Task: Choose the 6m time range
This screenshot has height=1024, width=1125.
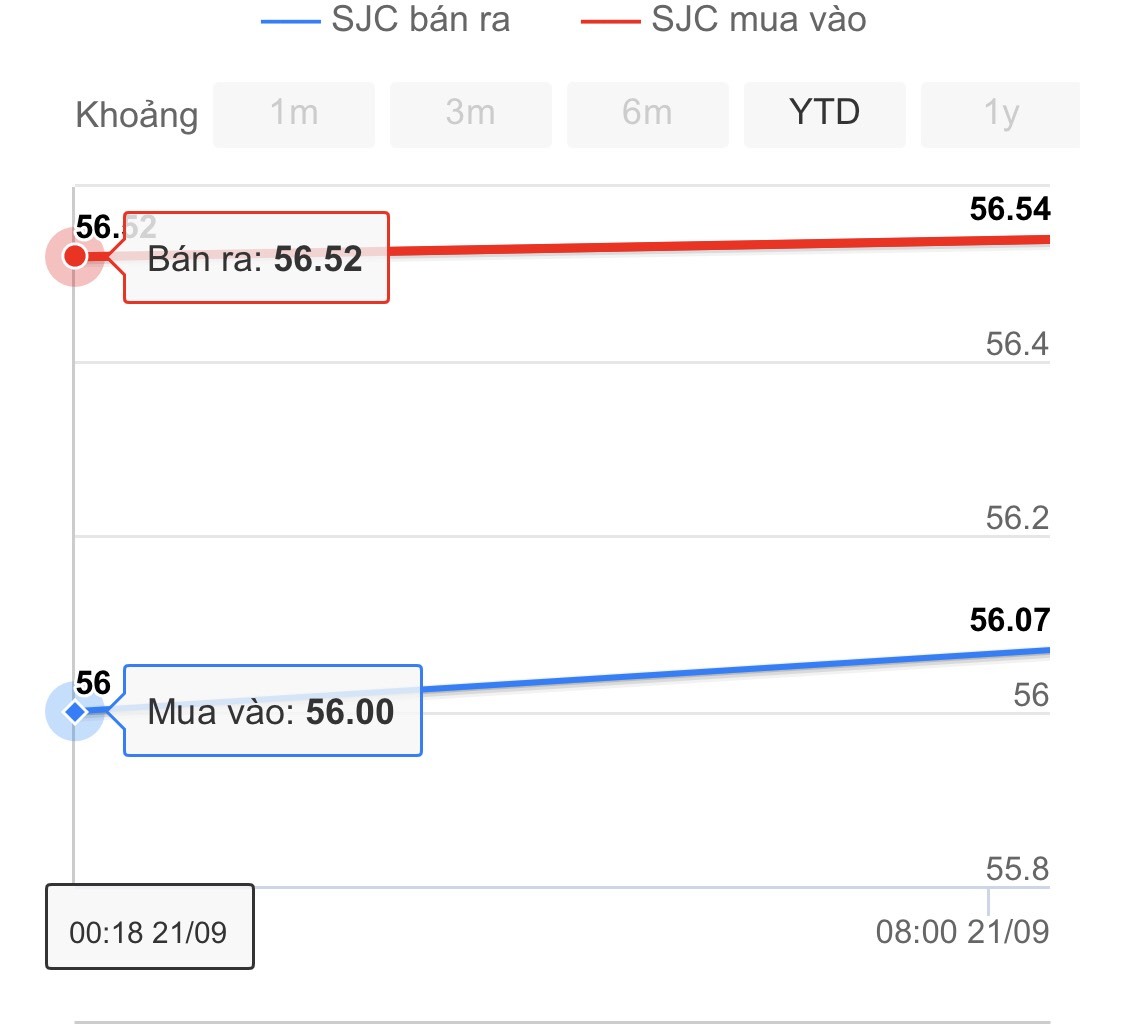Action: [647, 114]
